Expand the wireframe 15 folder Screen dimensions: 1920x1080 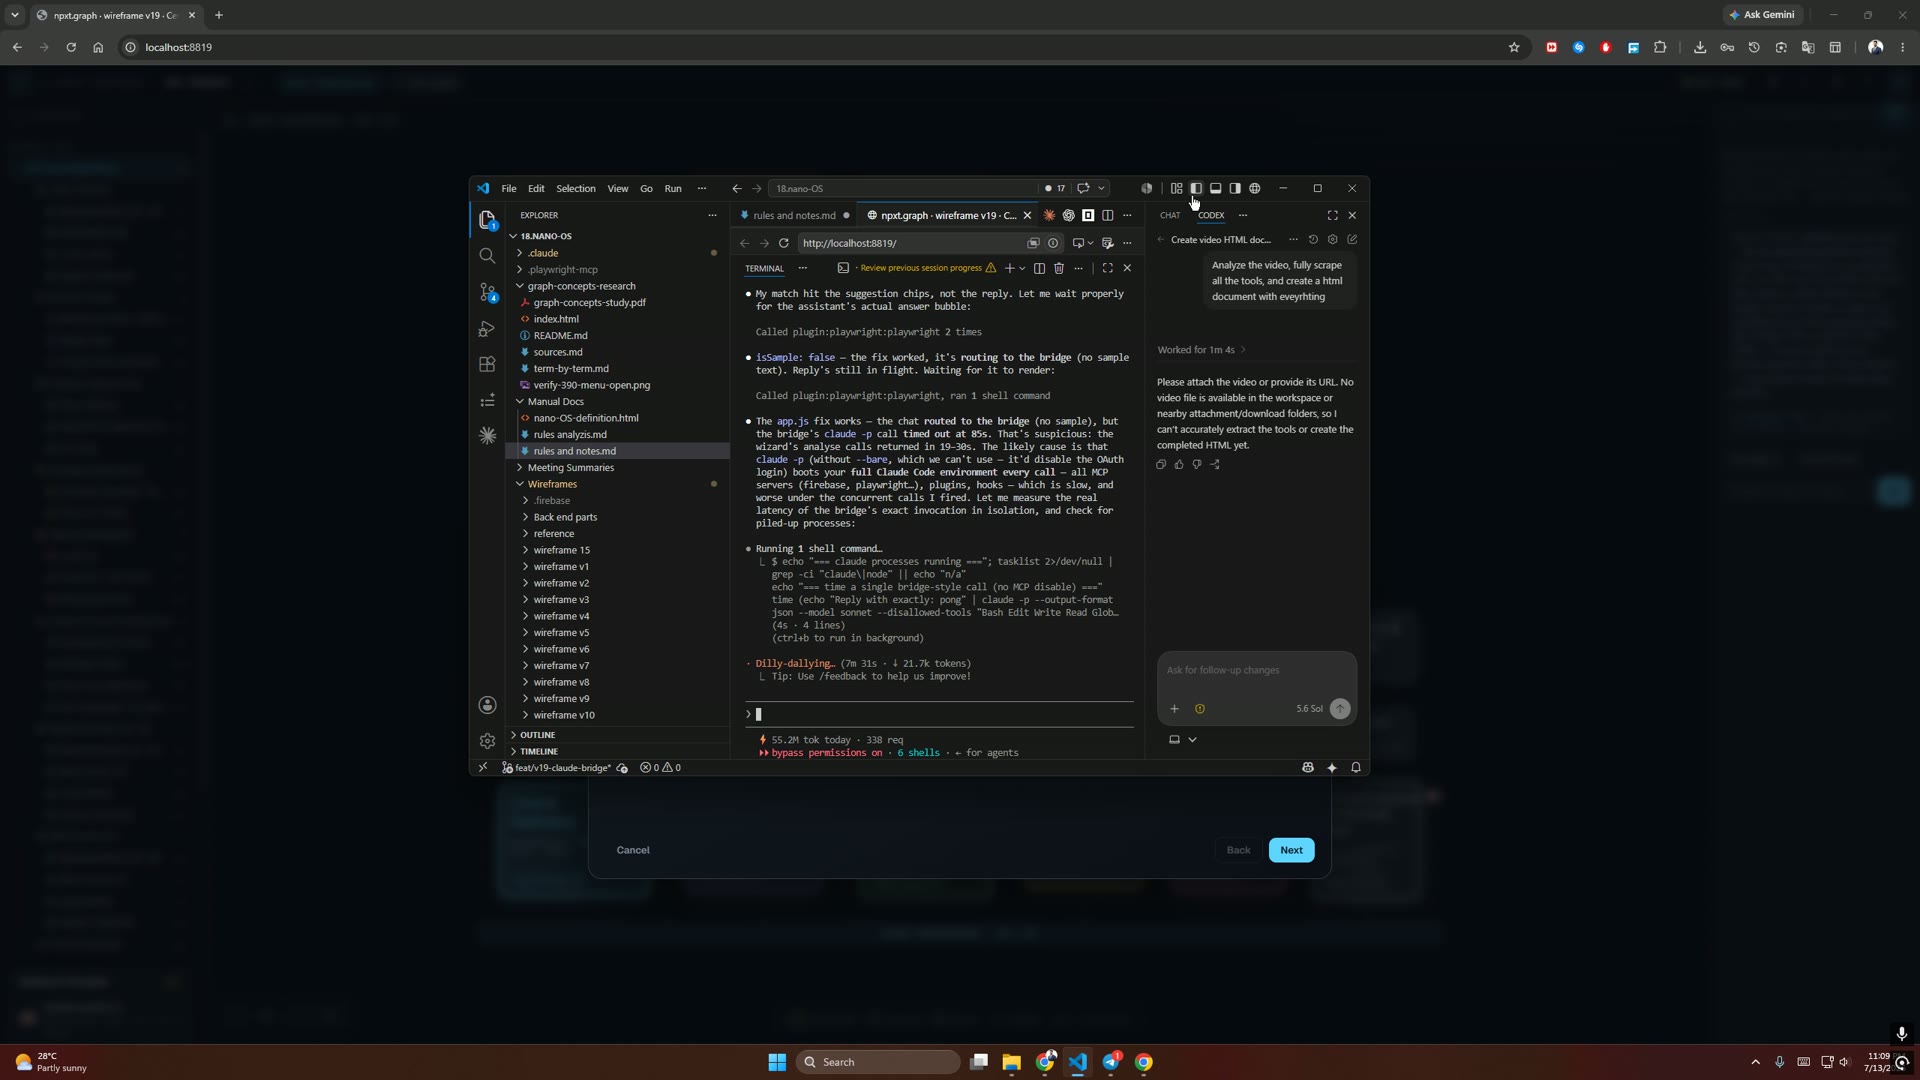point(615,550)
